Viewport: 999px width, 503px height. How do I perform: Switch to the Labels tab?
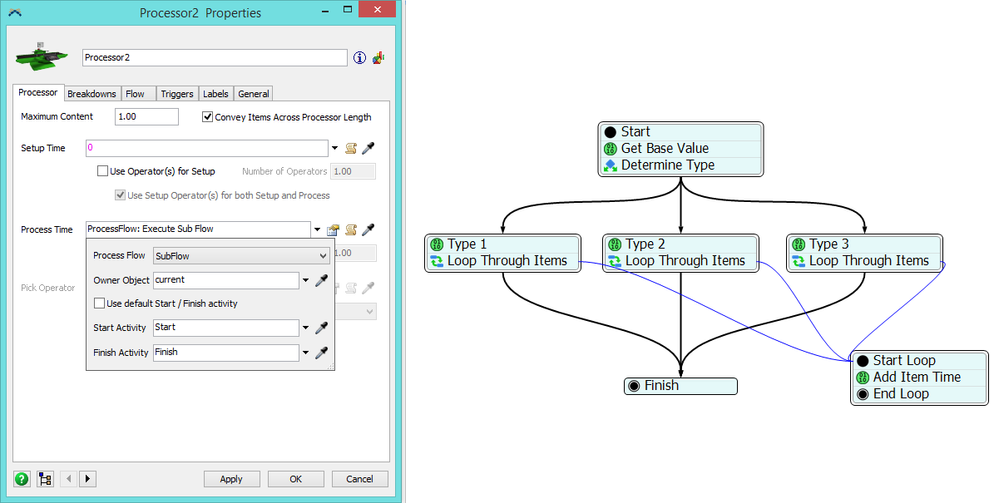click(x=215, y=94)
